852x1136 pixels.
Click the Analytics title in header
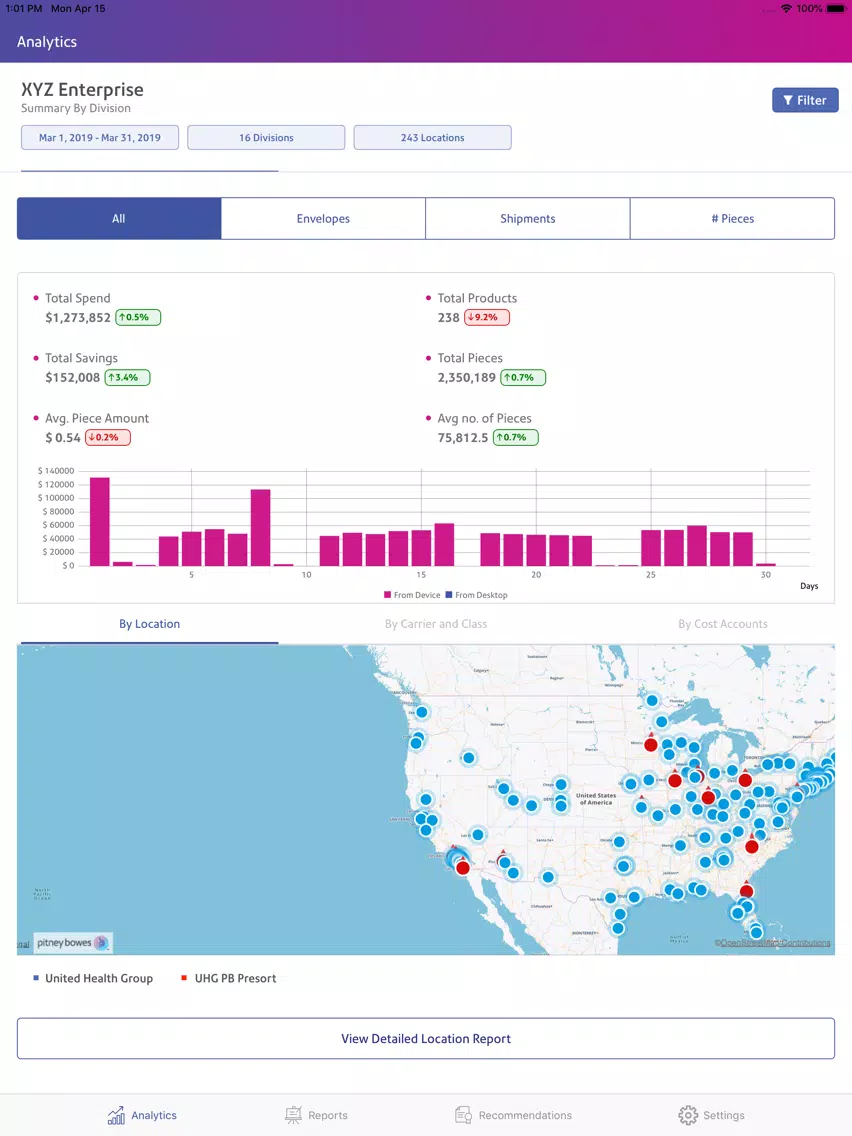(x=47, y=42)
